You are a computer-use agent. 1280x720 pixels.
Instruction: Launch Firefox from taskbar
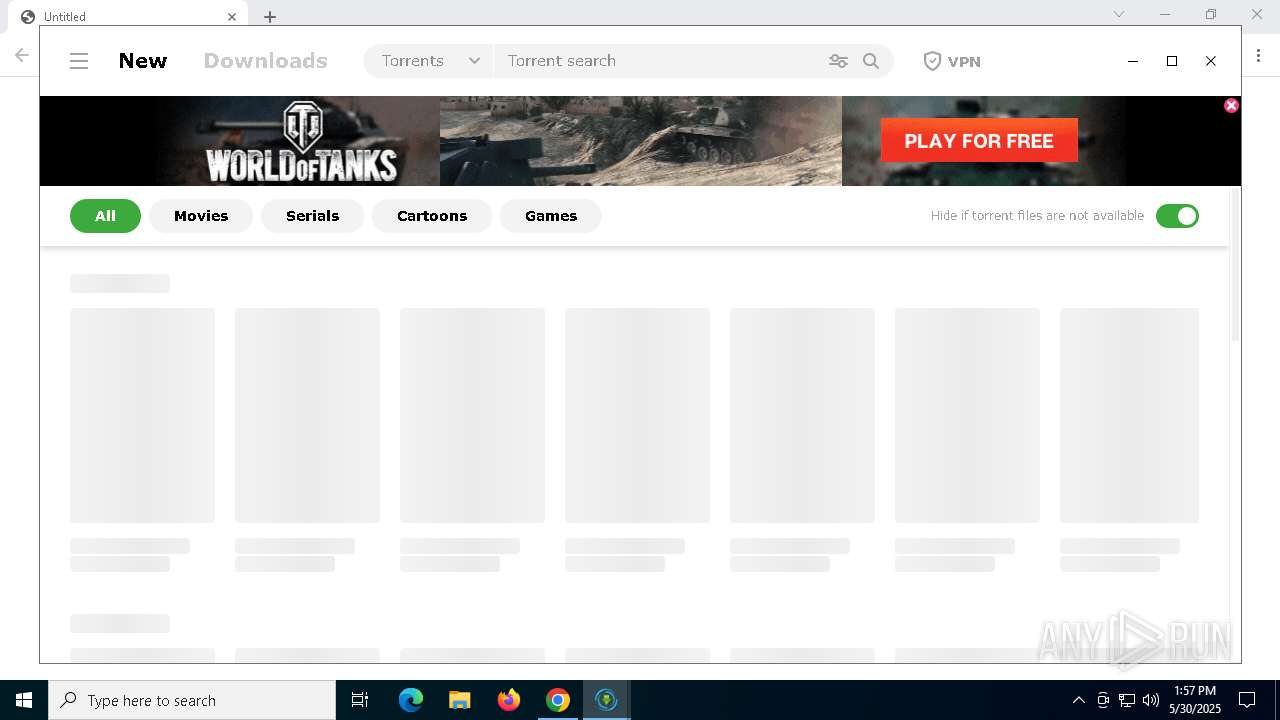pos(509,700)
